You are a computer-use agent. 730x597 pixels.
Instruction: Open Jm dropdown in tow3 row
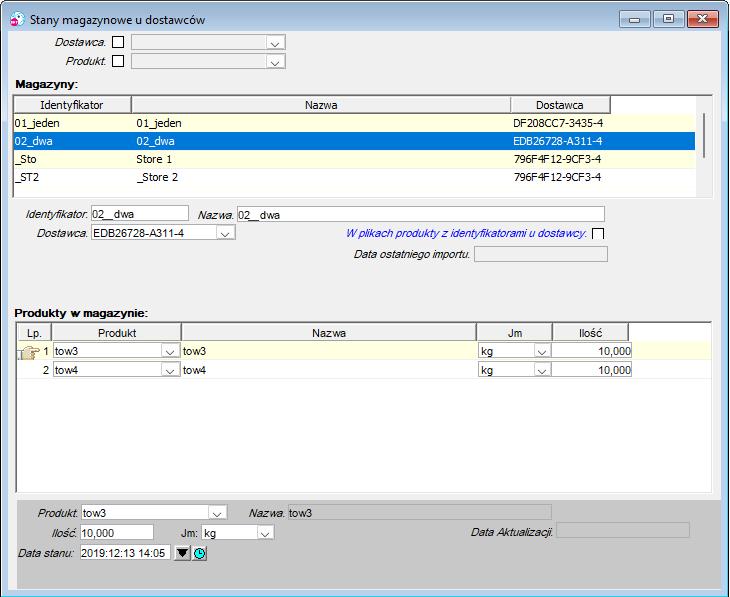[541, 351]
